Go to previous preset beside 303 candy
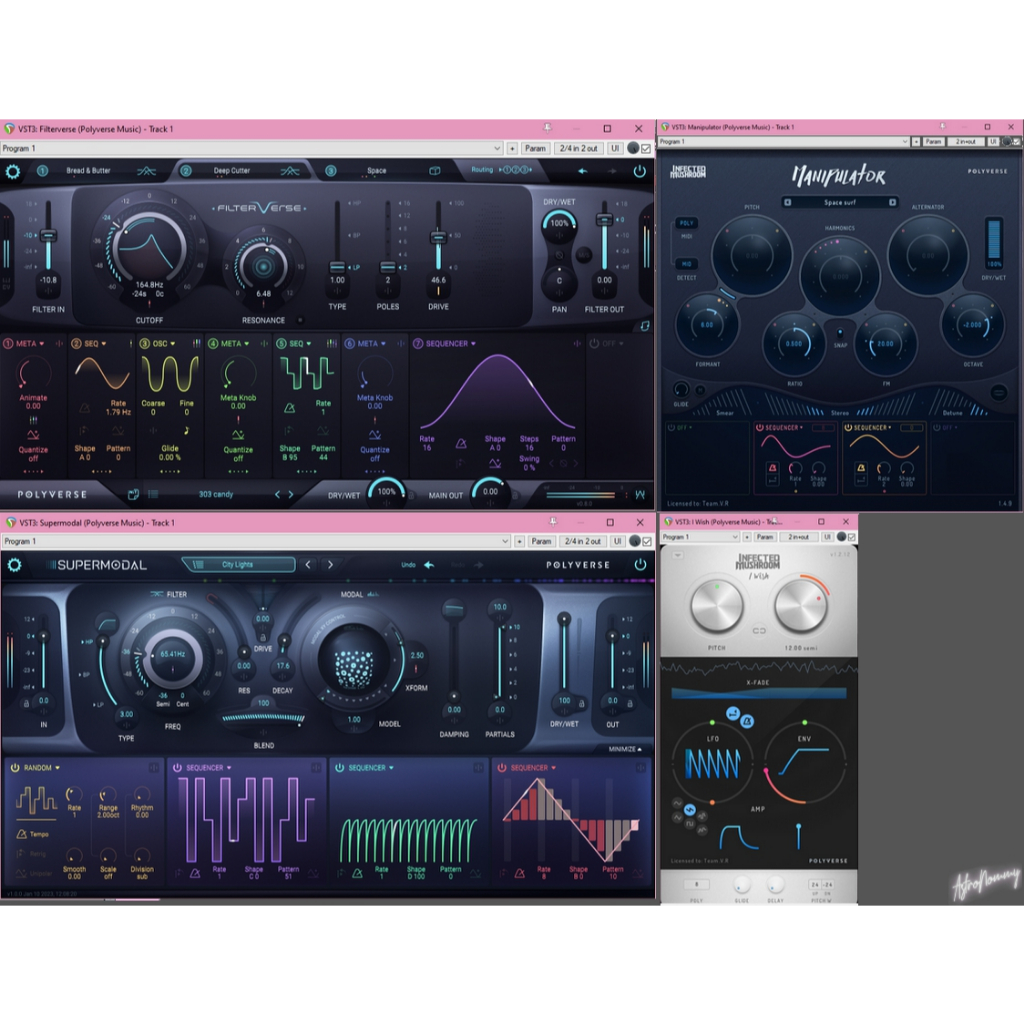Screen dimensions: 1024x1024 click(278, 494)
